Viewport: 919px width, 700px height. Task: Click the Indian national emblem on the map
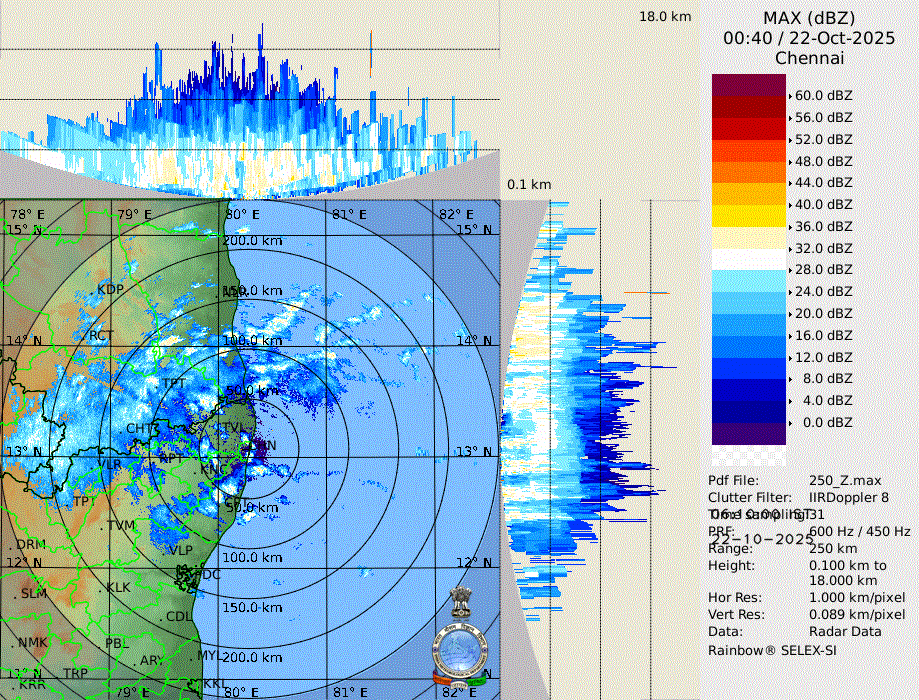click(x=460, y=603)
